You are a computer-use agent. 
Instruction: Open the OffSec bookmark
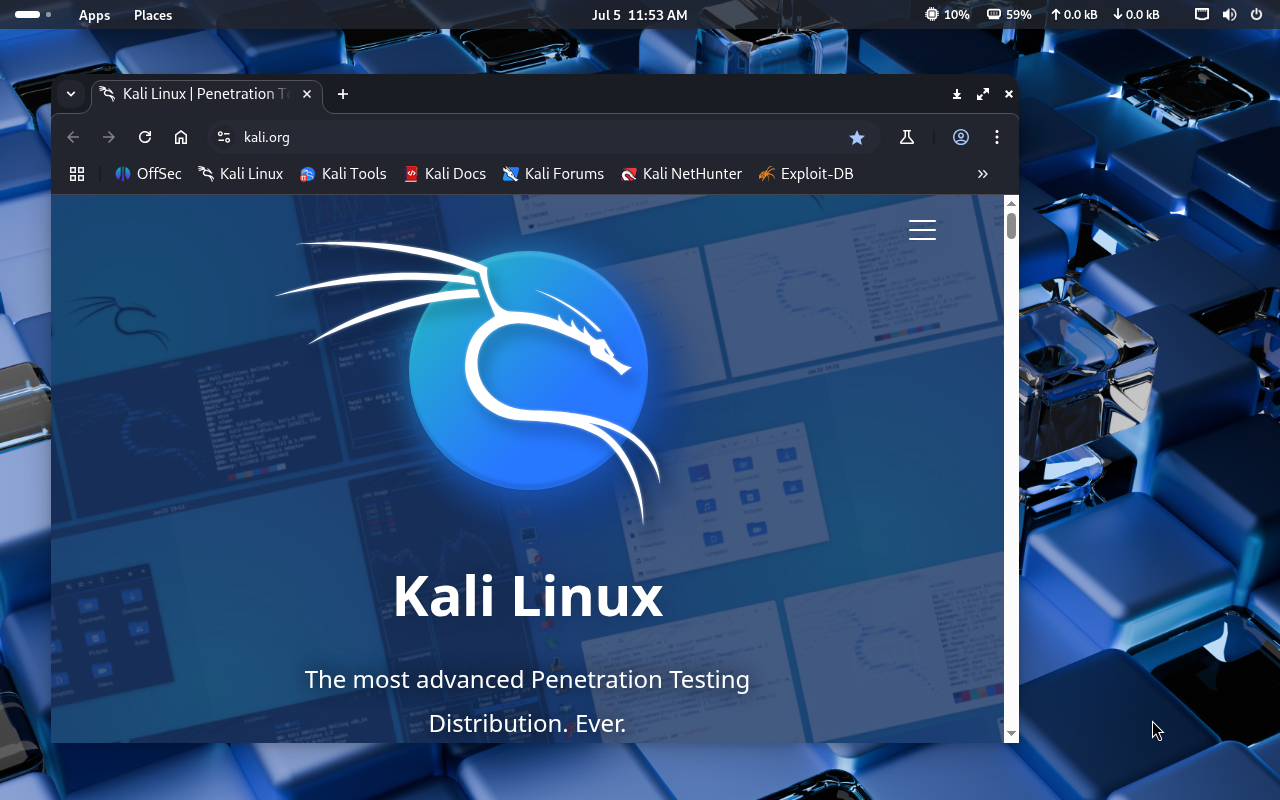[148, 174]
